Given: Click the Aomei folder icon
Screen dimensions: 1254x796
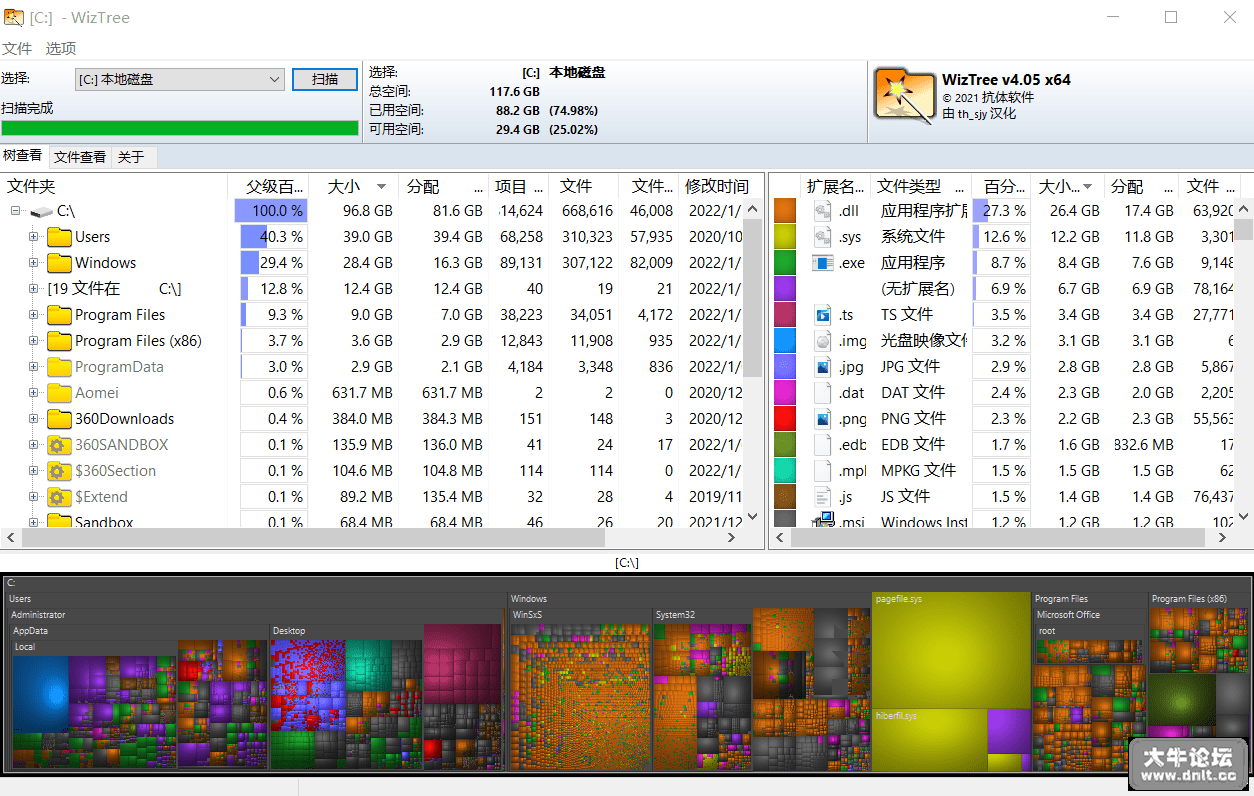Looking at the screenshot, I should point(59,393).
